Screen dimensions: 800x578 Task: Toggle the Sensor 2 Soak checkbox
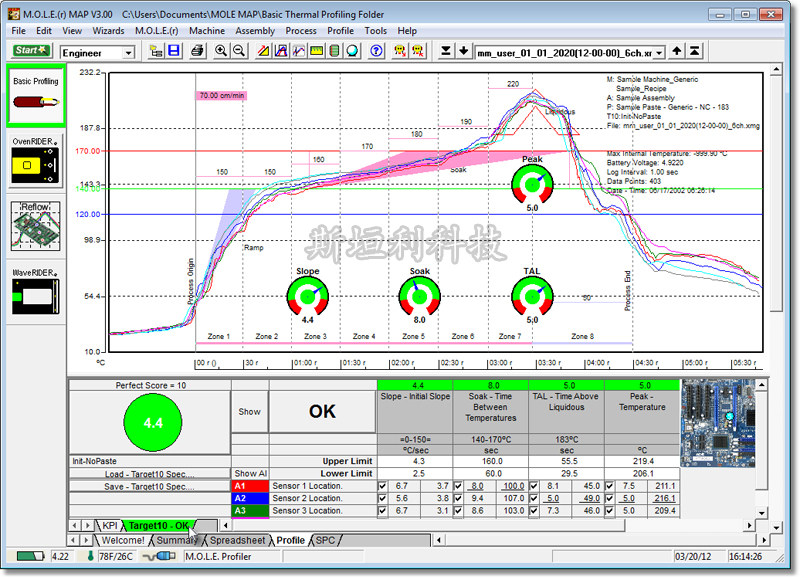[458, 498]
